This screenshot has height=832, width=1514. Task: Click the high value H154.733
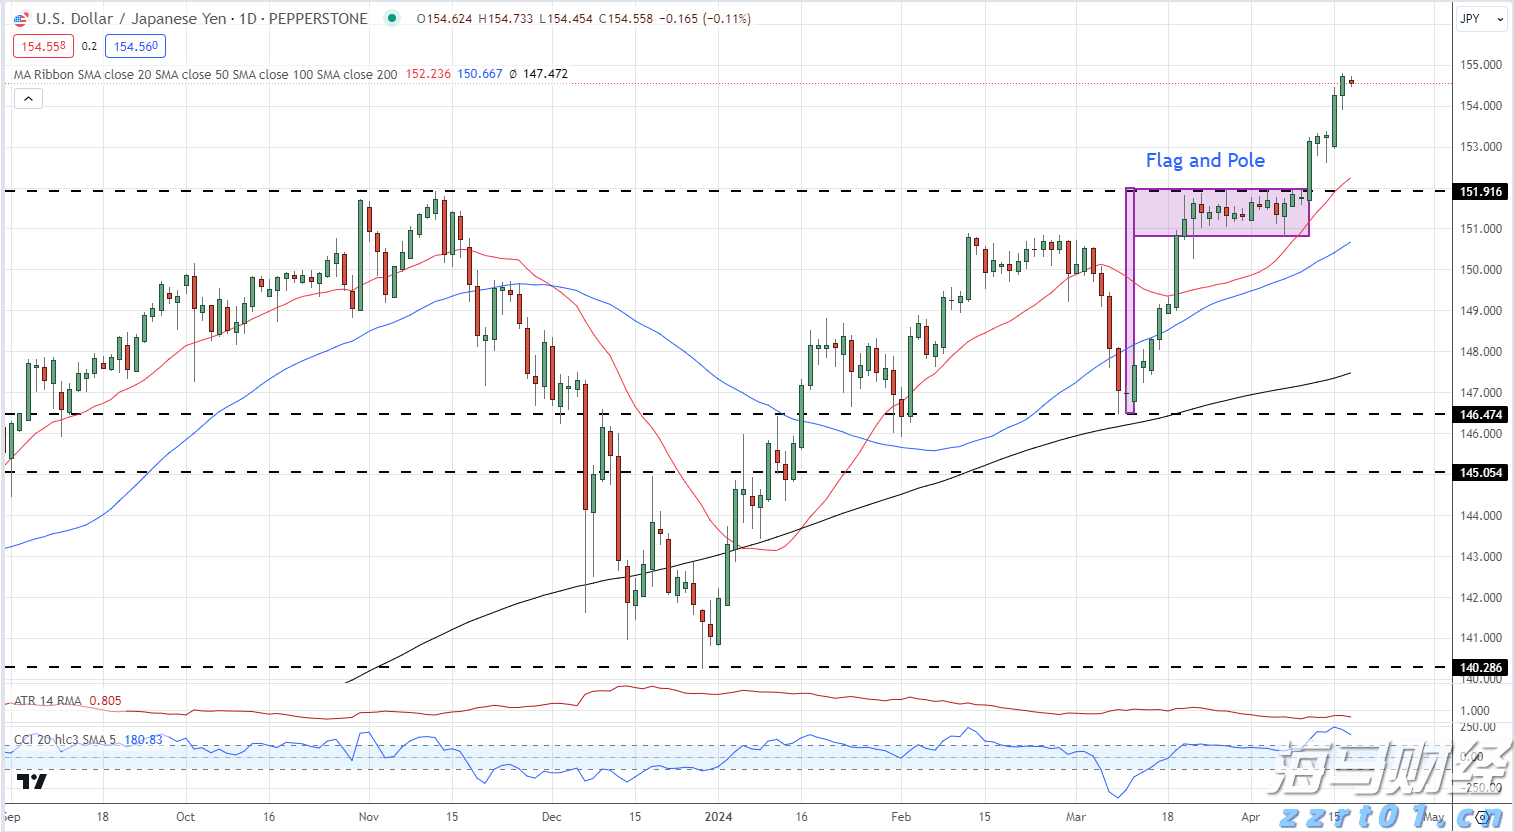[506, 18]
